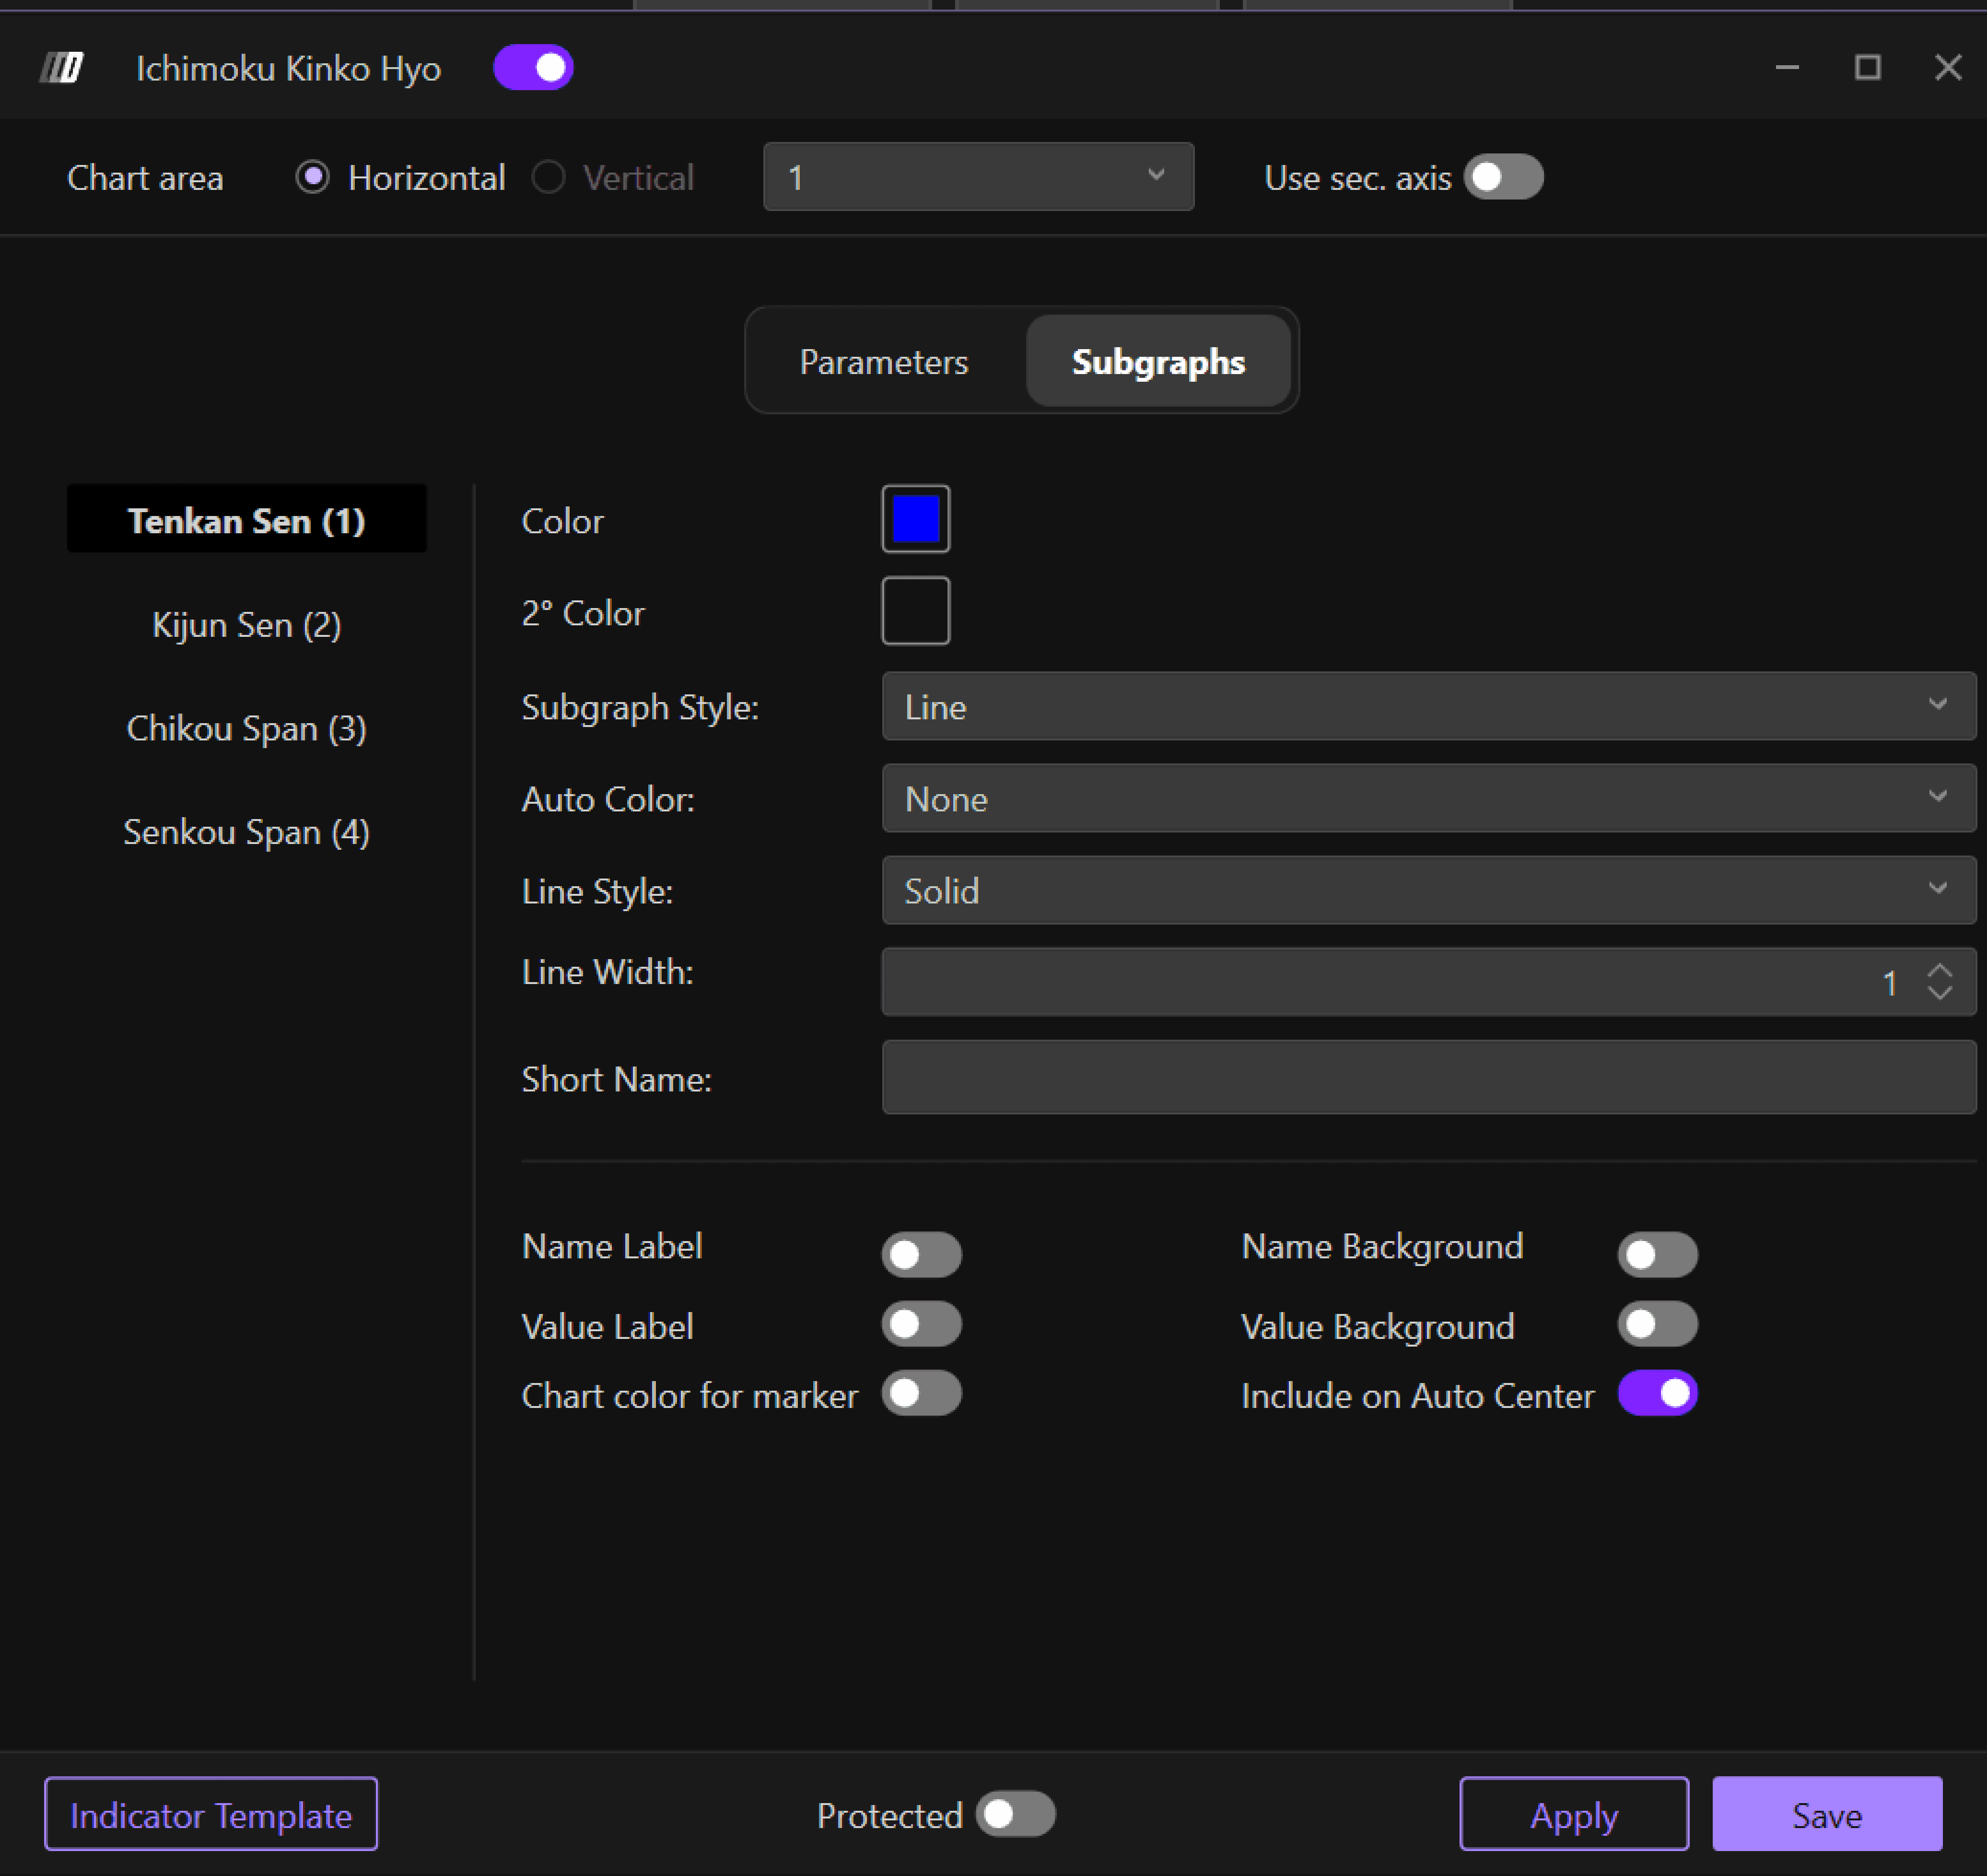
Task: Disable the Ichimoku Kinko Hyo indicator toggle
Action: click(x=533, y=68)
